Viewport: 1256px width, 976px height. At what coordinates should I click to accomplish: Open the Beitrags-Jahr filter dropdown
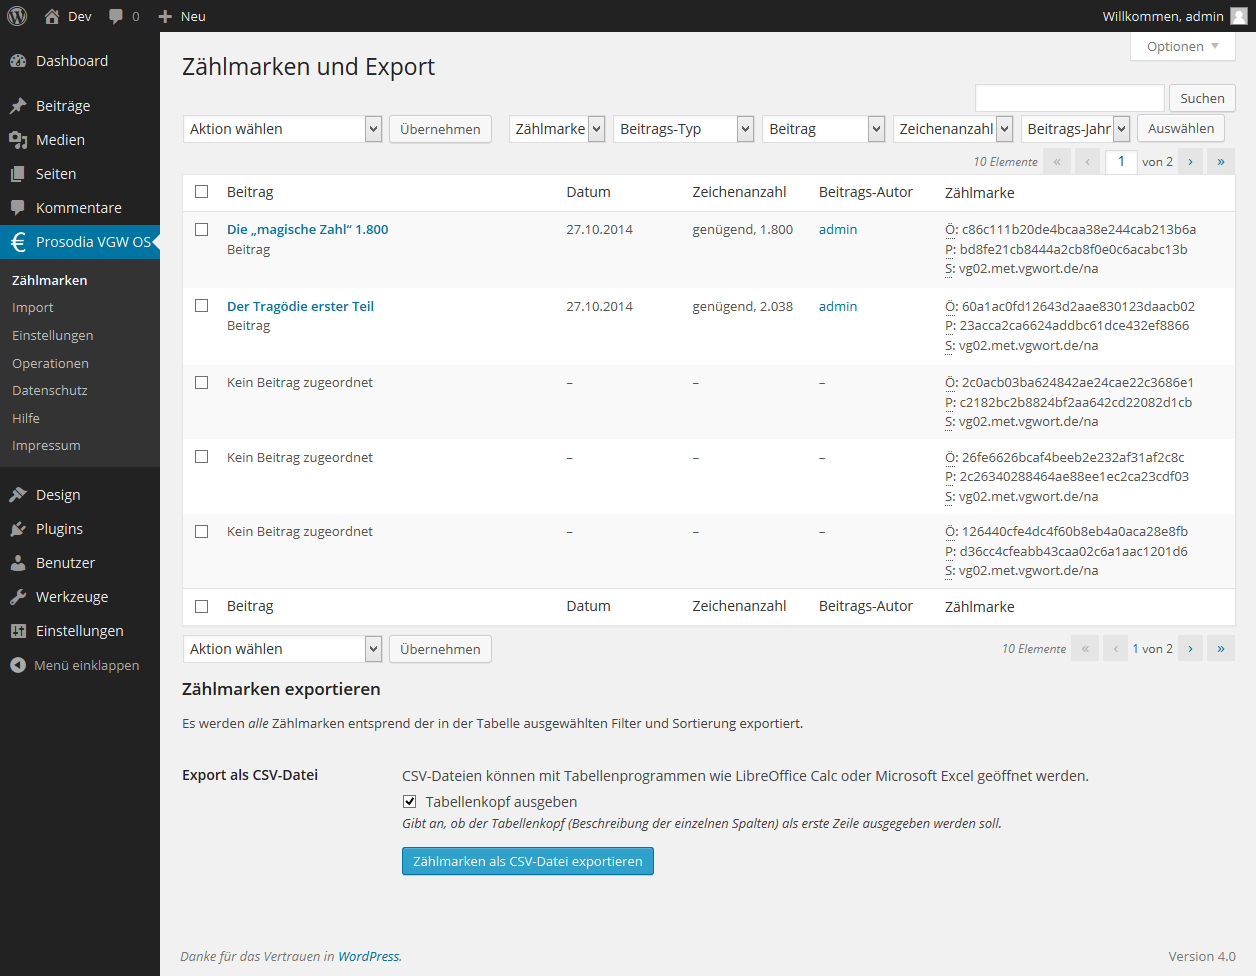point(1076,129)
